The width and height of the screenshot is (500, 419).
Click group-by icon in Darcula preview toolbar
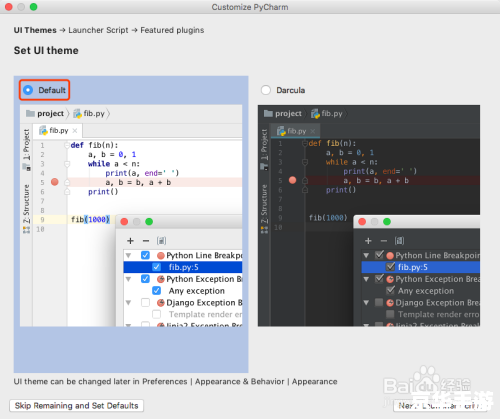pos(399,241)
